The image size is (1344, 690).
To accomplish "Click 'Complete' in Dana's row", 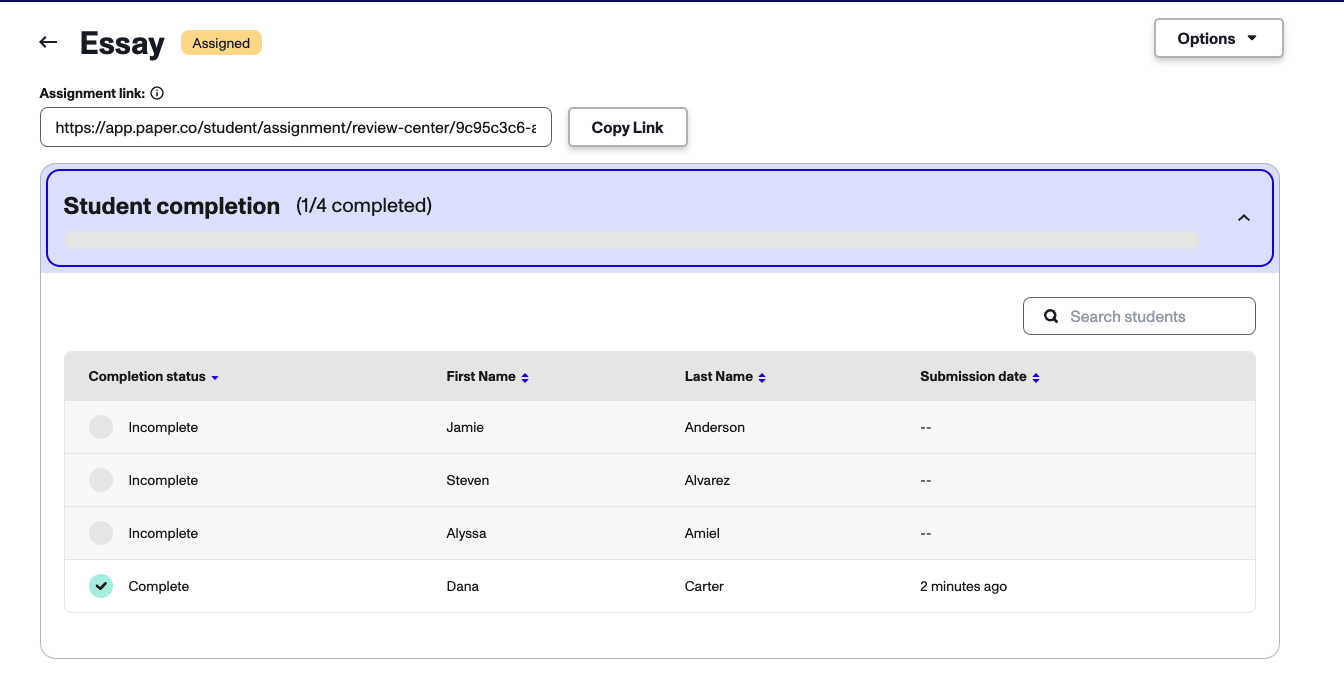I will [159, 586].
